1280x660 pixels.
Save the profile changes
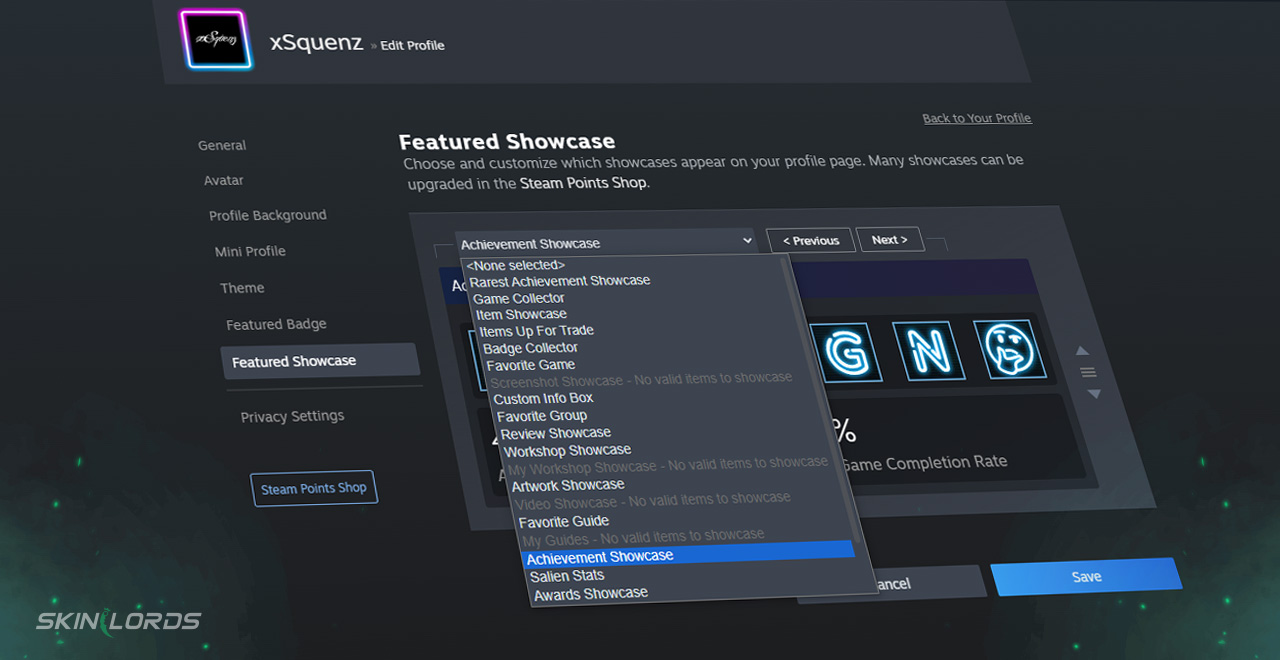click(x=1086, y=577)
